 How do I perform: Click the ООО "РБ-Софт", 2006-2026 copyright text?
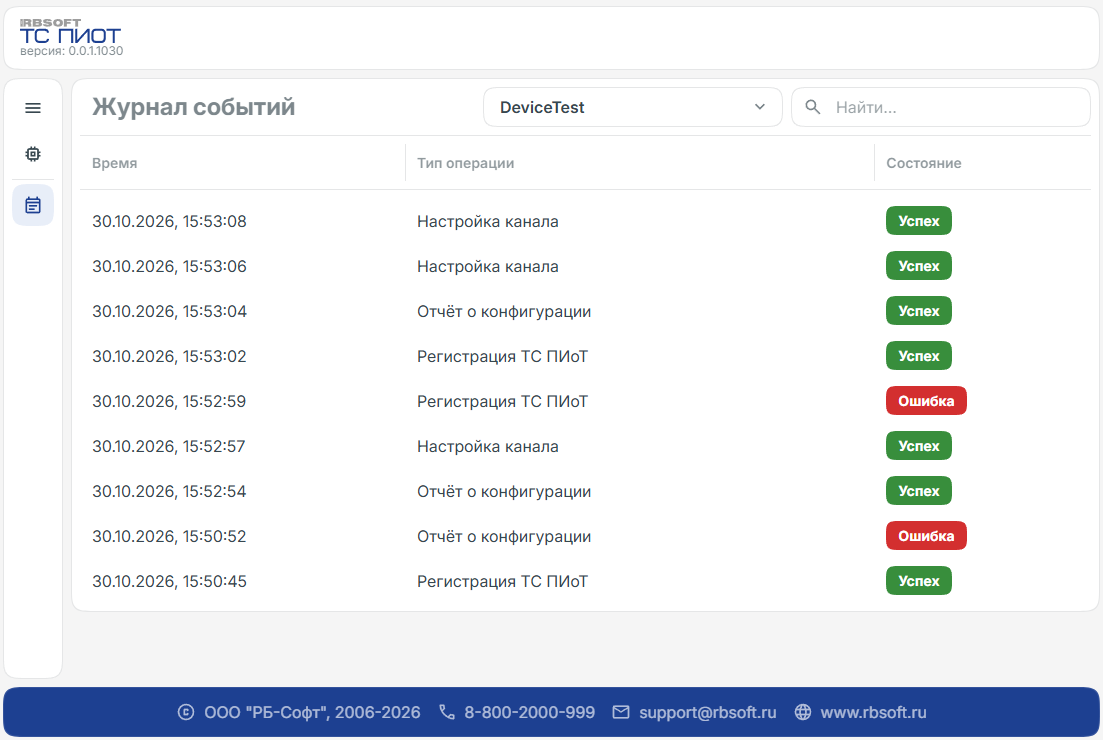[x=312, y=713]
